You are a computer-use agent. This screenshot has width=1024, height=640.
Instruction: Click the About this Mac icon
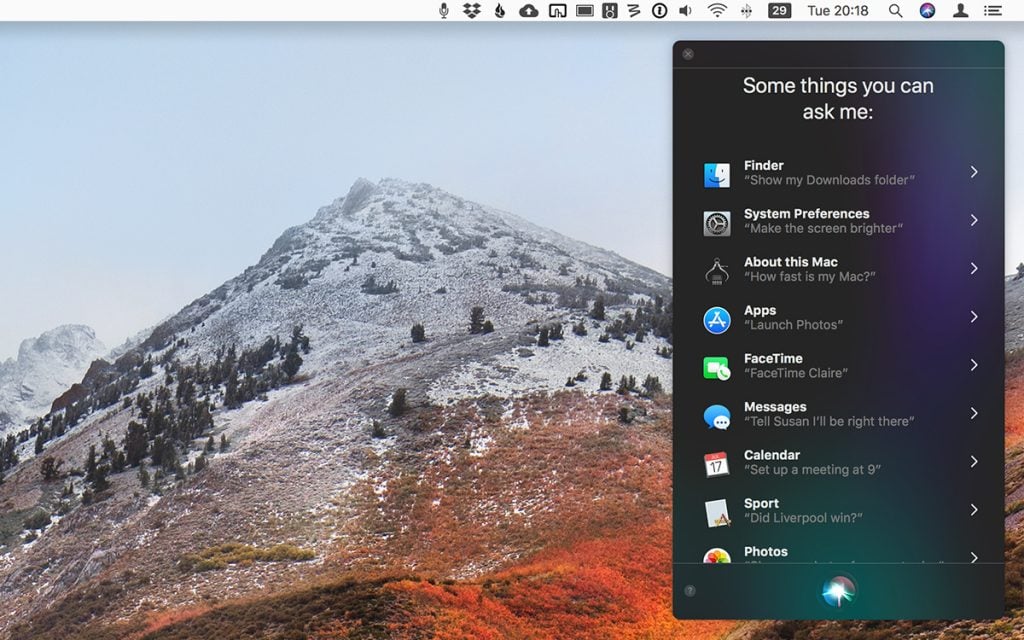point(716,271)
